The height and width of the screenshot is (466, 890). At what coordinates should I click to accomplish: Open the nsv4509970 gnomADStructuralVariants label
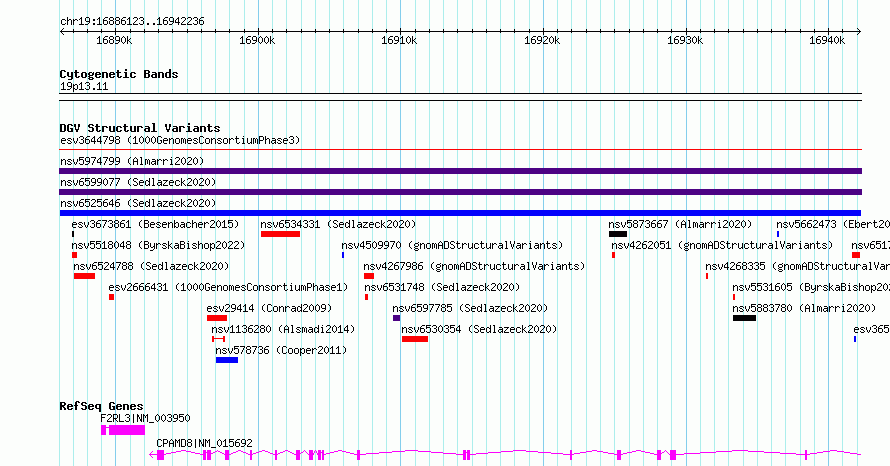(x=452, y=245)
